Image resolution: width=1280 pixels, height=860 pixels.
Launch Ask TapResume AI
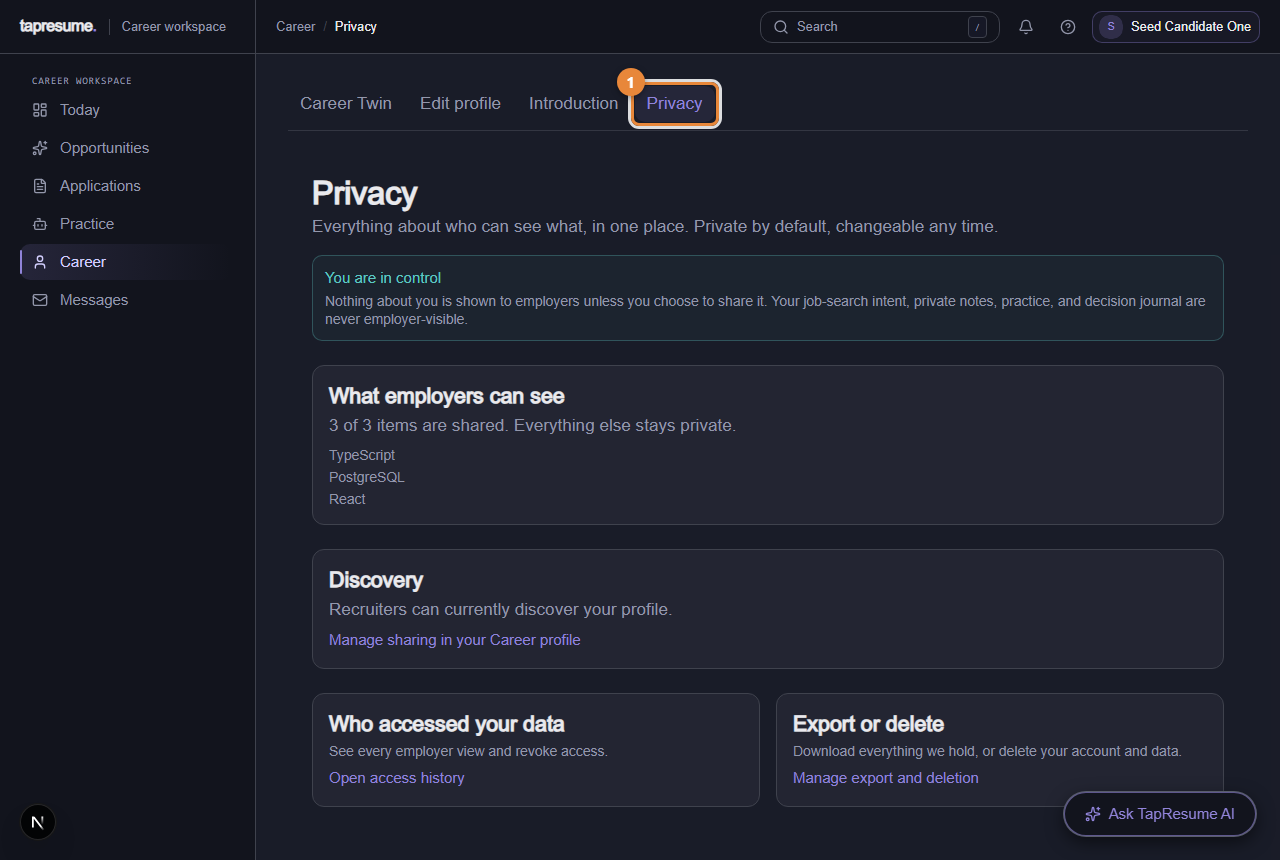tap(1160, 814)
